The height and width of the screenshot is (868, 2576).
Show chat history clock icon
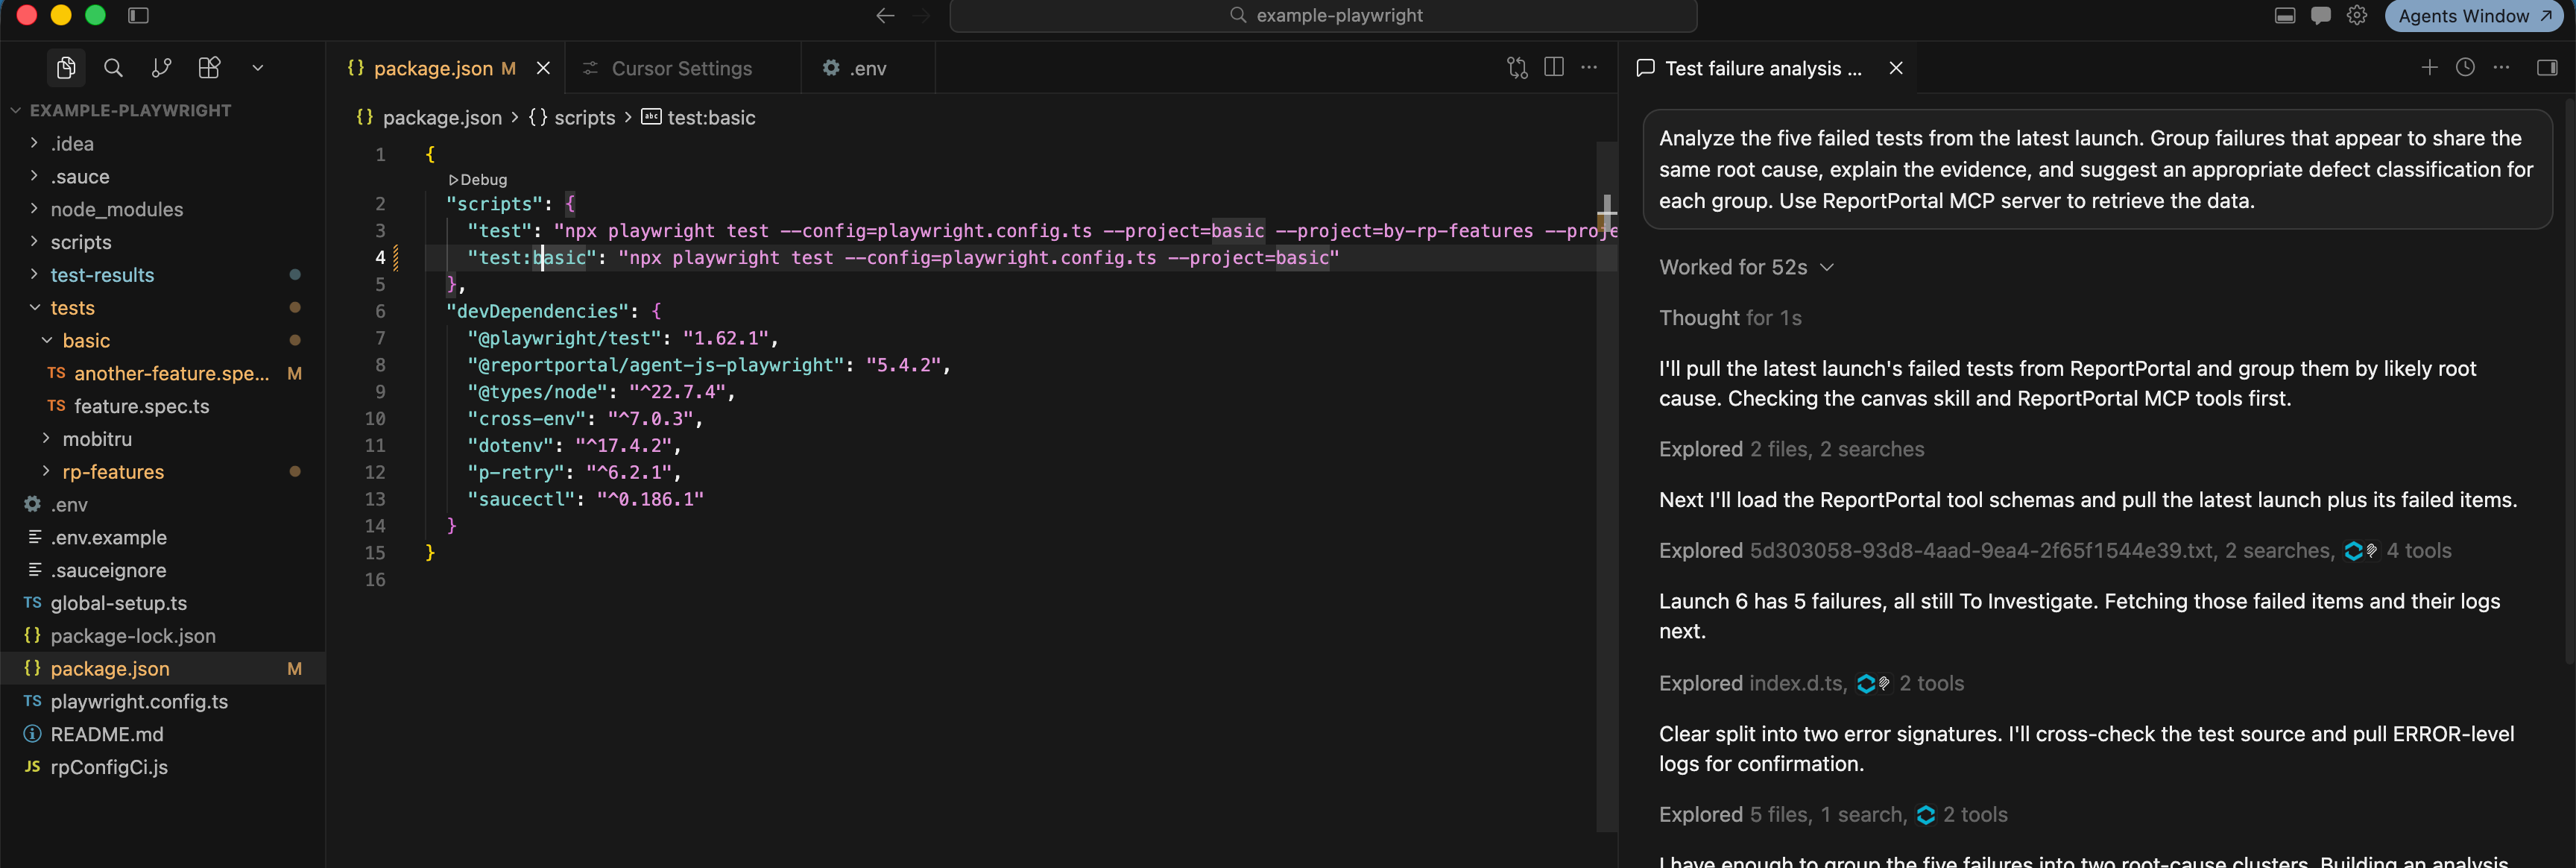2465,67
